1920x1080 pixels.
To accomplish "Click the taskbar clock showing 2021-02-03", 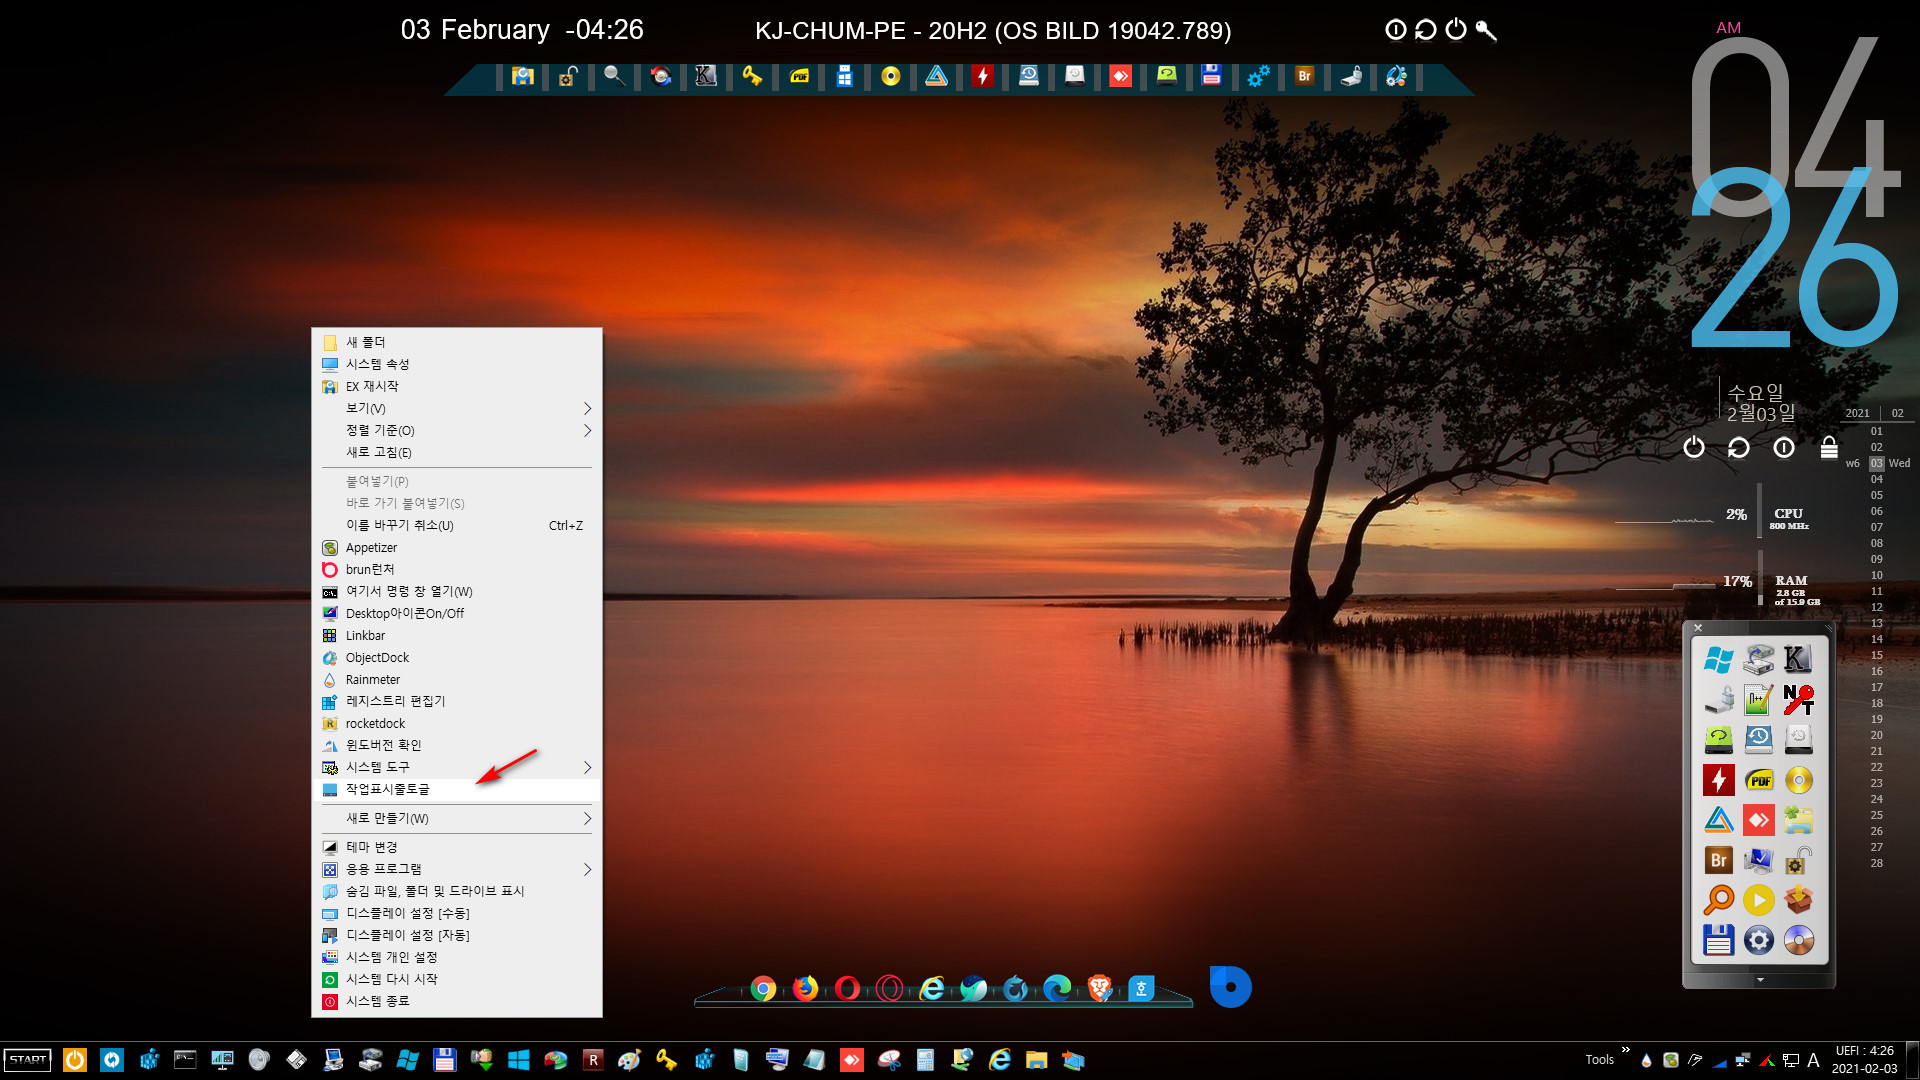I will coord(1864,1060).
